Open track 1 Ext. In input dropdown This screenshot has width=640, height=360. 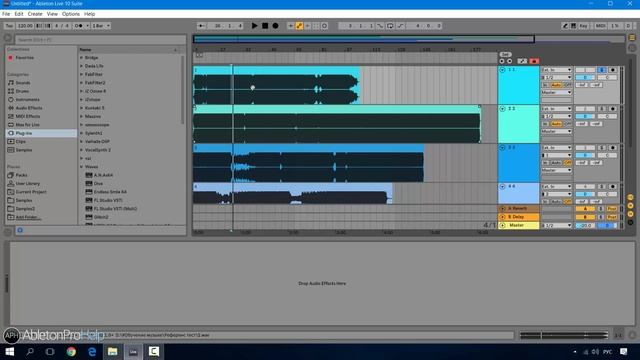click(556, 70)
